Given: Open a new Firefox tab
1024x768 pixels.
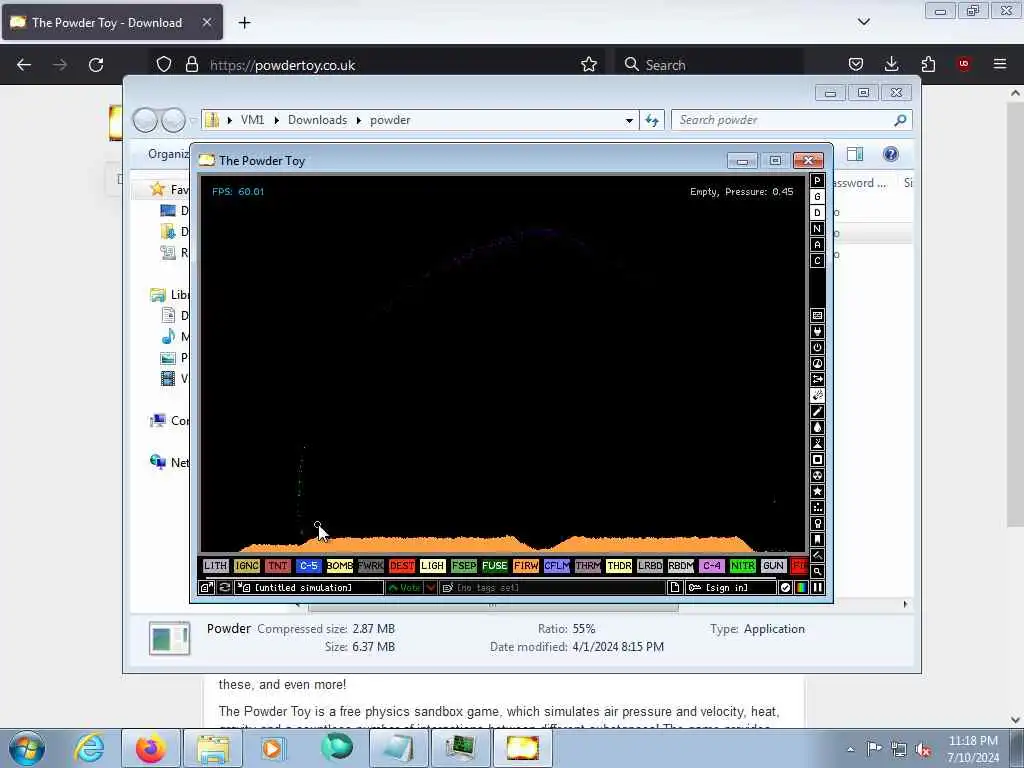Looking at the screenshot, I should [x=244, y=23].
